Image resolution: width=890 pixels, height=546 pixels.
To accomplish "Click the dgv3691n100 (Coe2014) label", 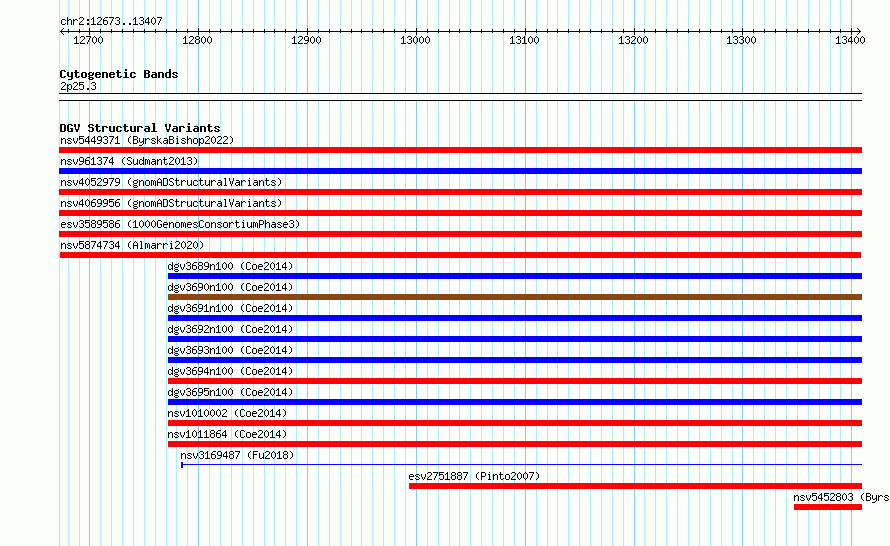I will 230,308.
